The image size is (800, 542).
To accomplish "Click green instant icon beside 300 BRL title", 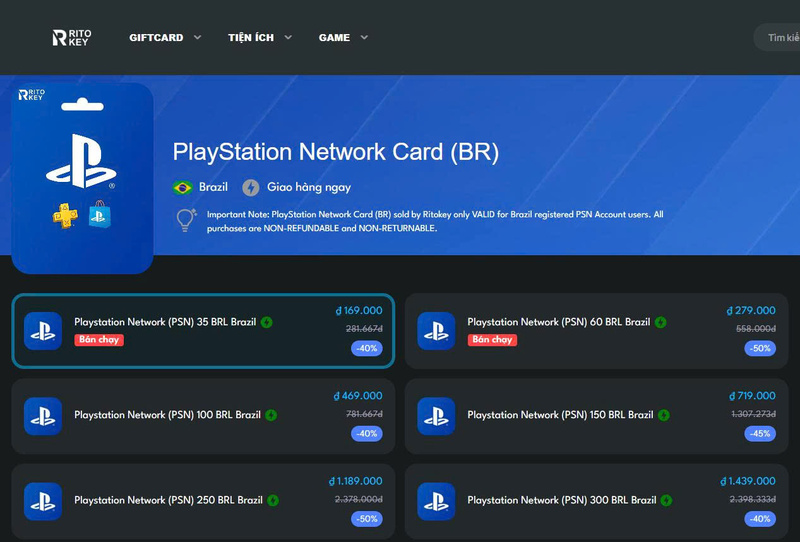I will click(666, 500).
